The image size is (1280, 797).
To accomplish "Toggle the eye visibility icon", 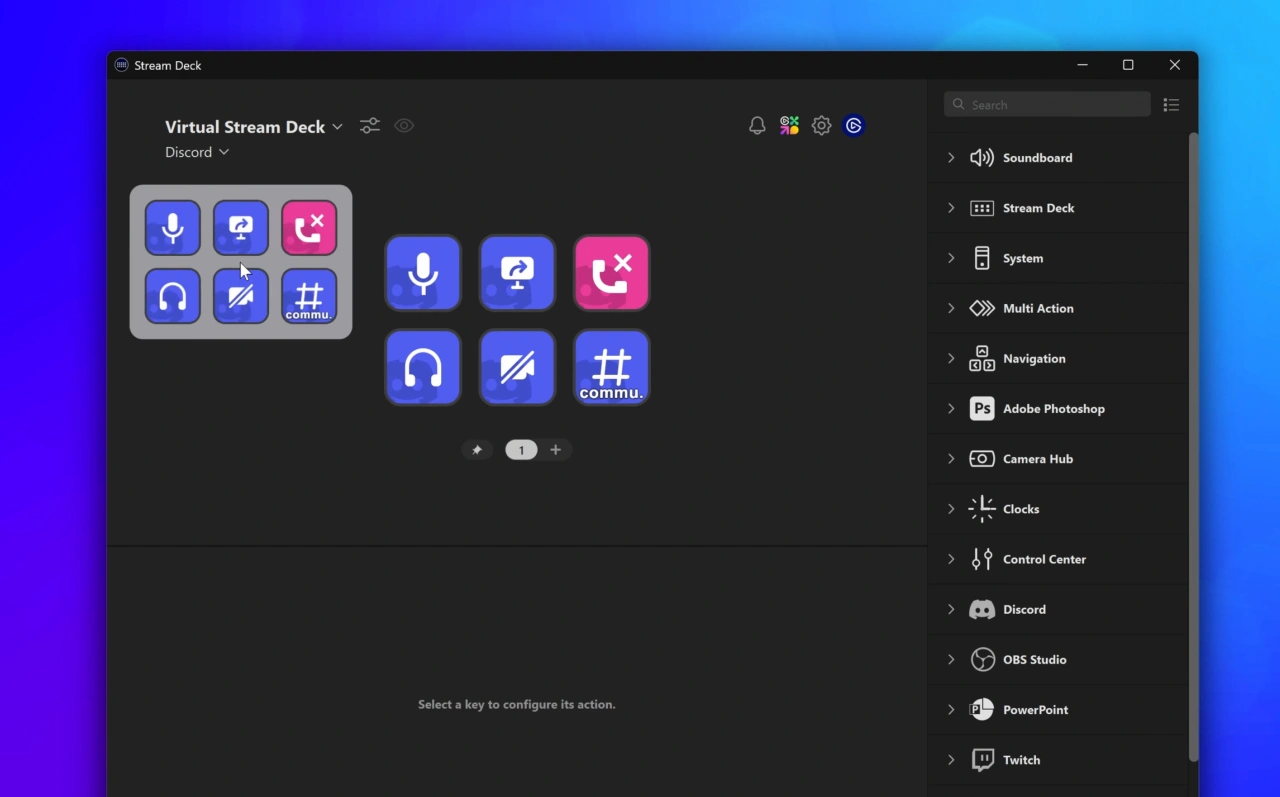I will coord(404,126).
